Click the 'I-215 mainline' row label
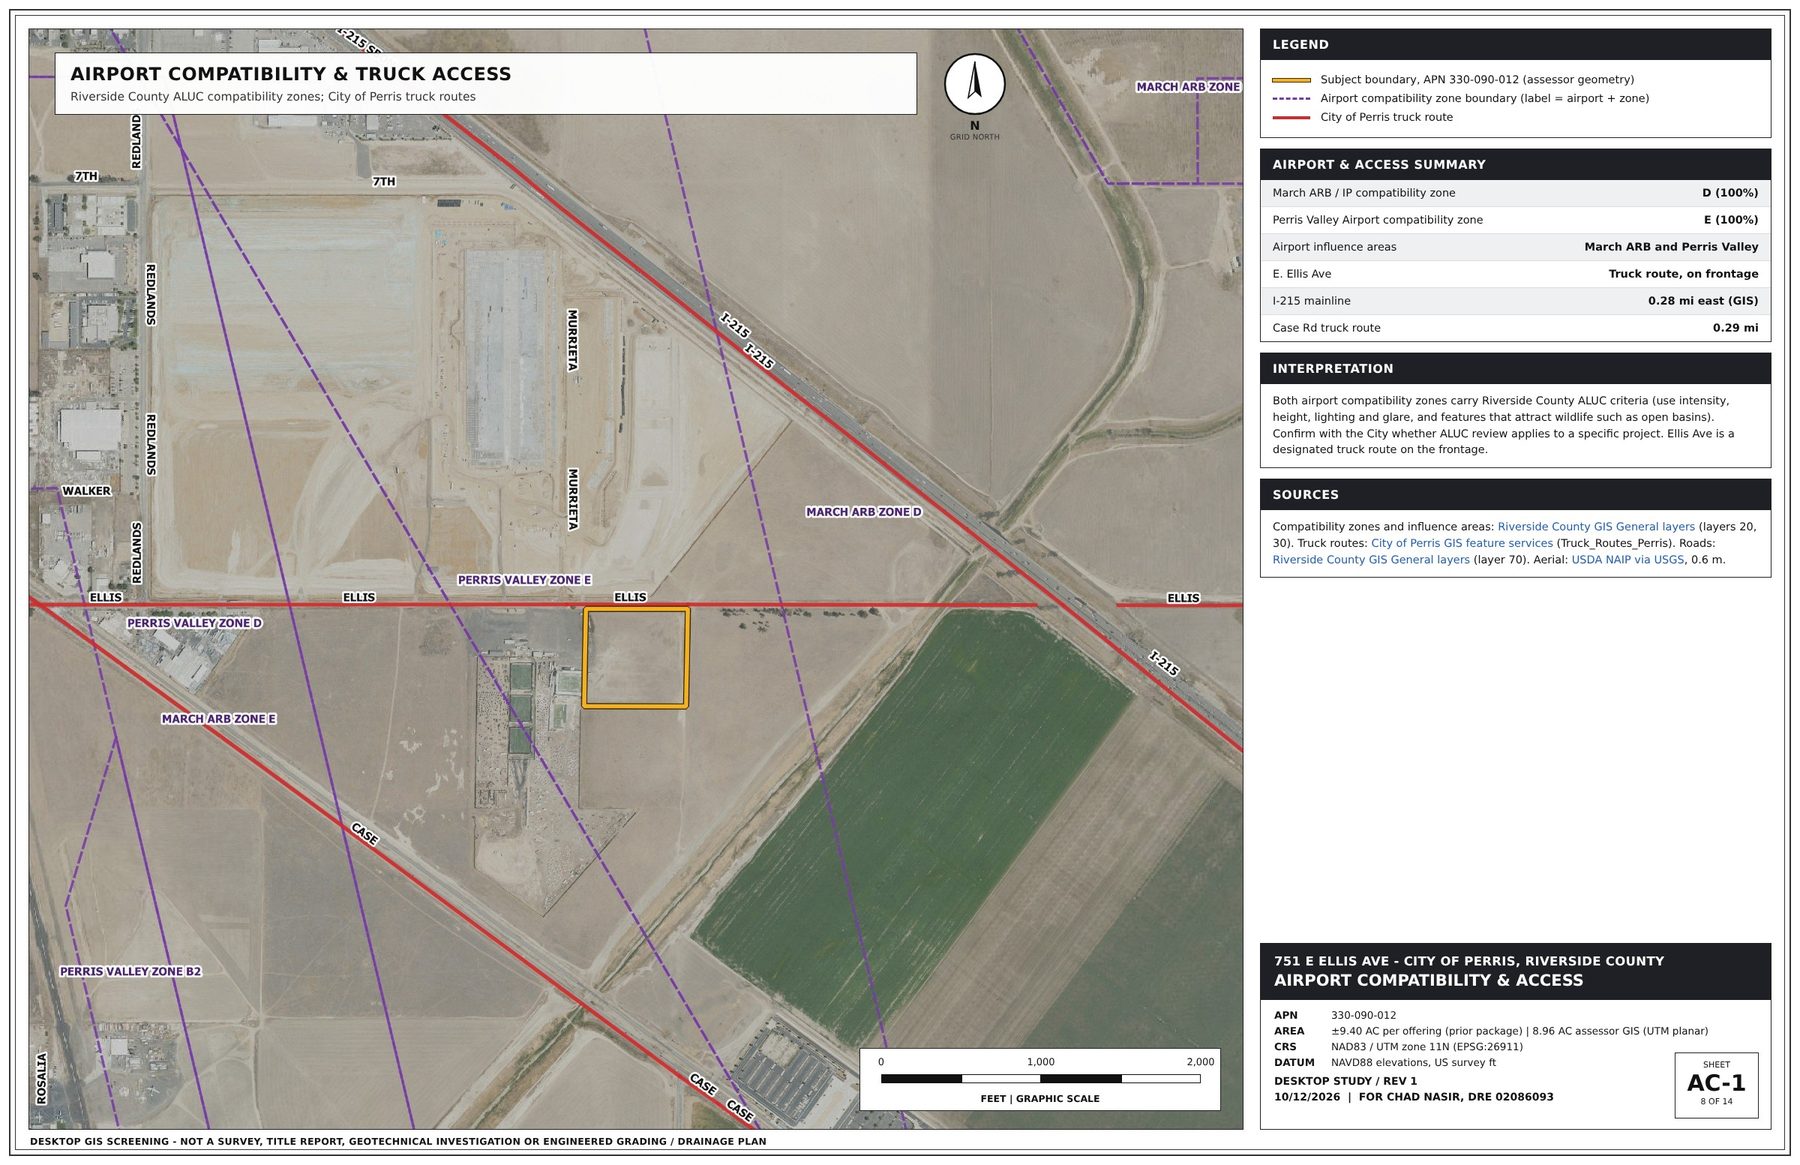The image size is (1800, 1165). tap(1311, 301)
